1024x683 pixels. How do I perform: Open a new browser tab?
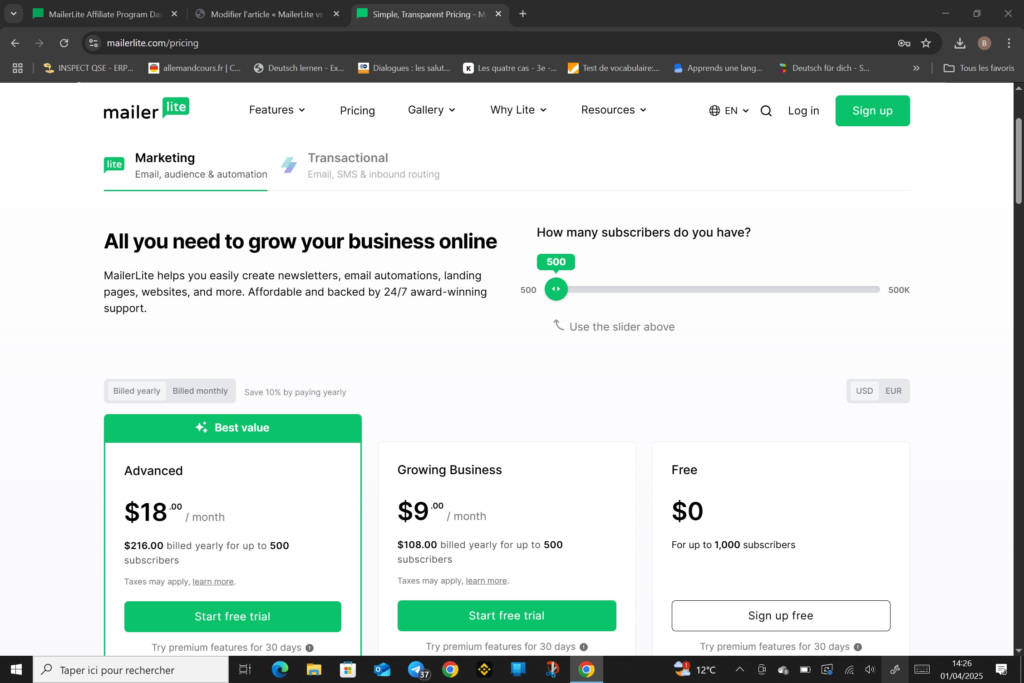point(522,14)
